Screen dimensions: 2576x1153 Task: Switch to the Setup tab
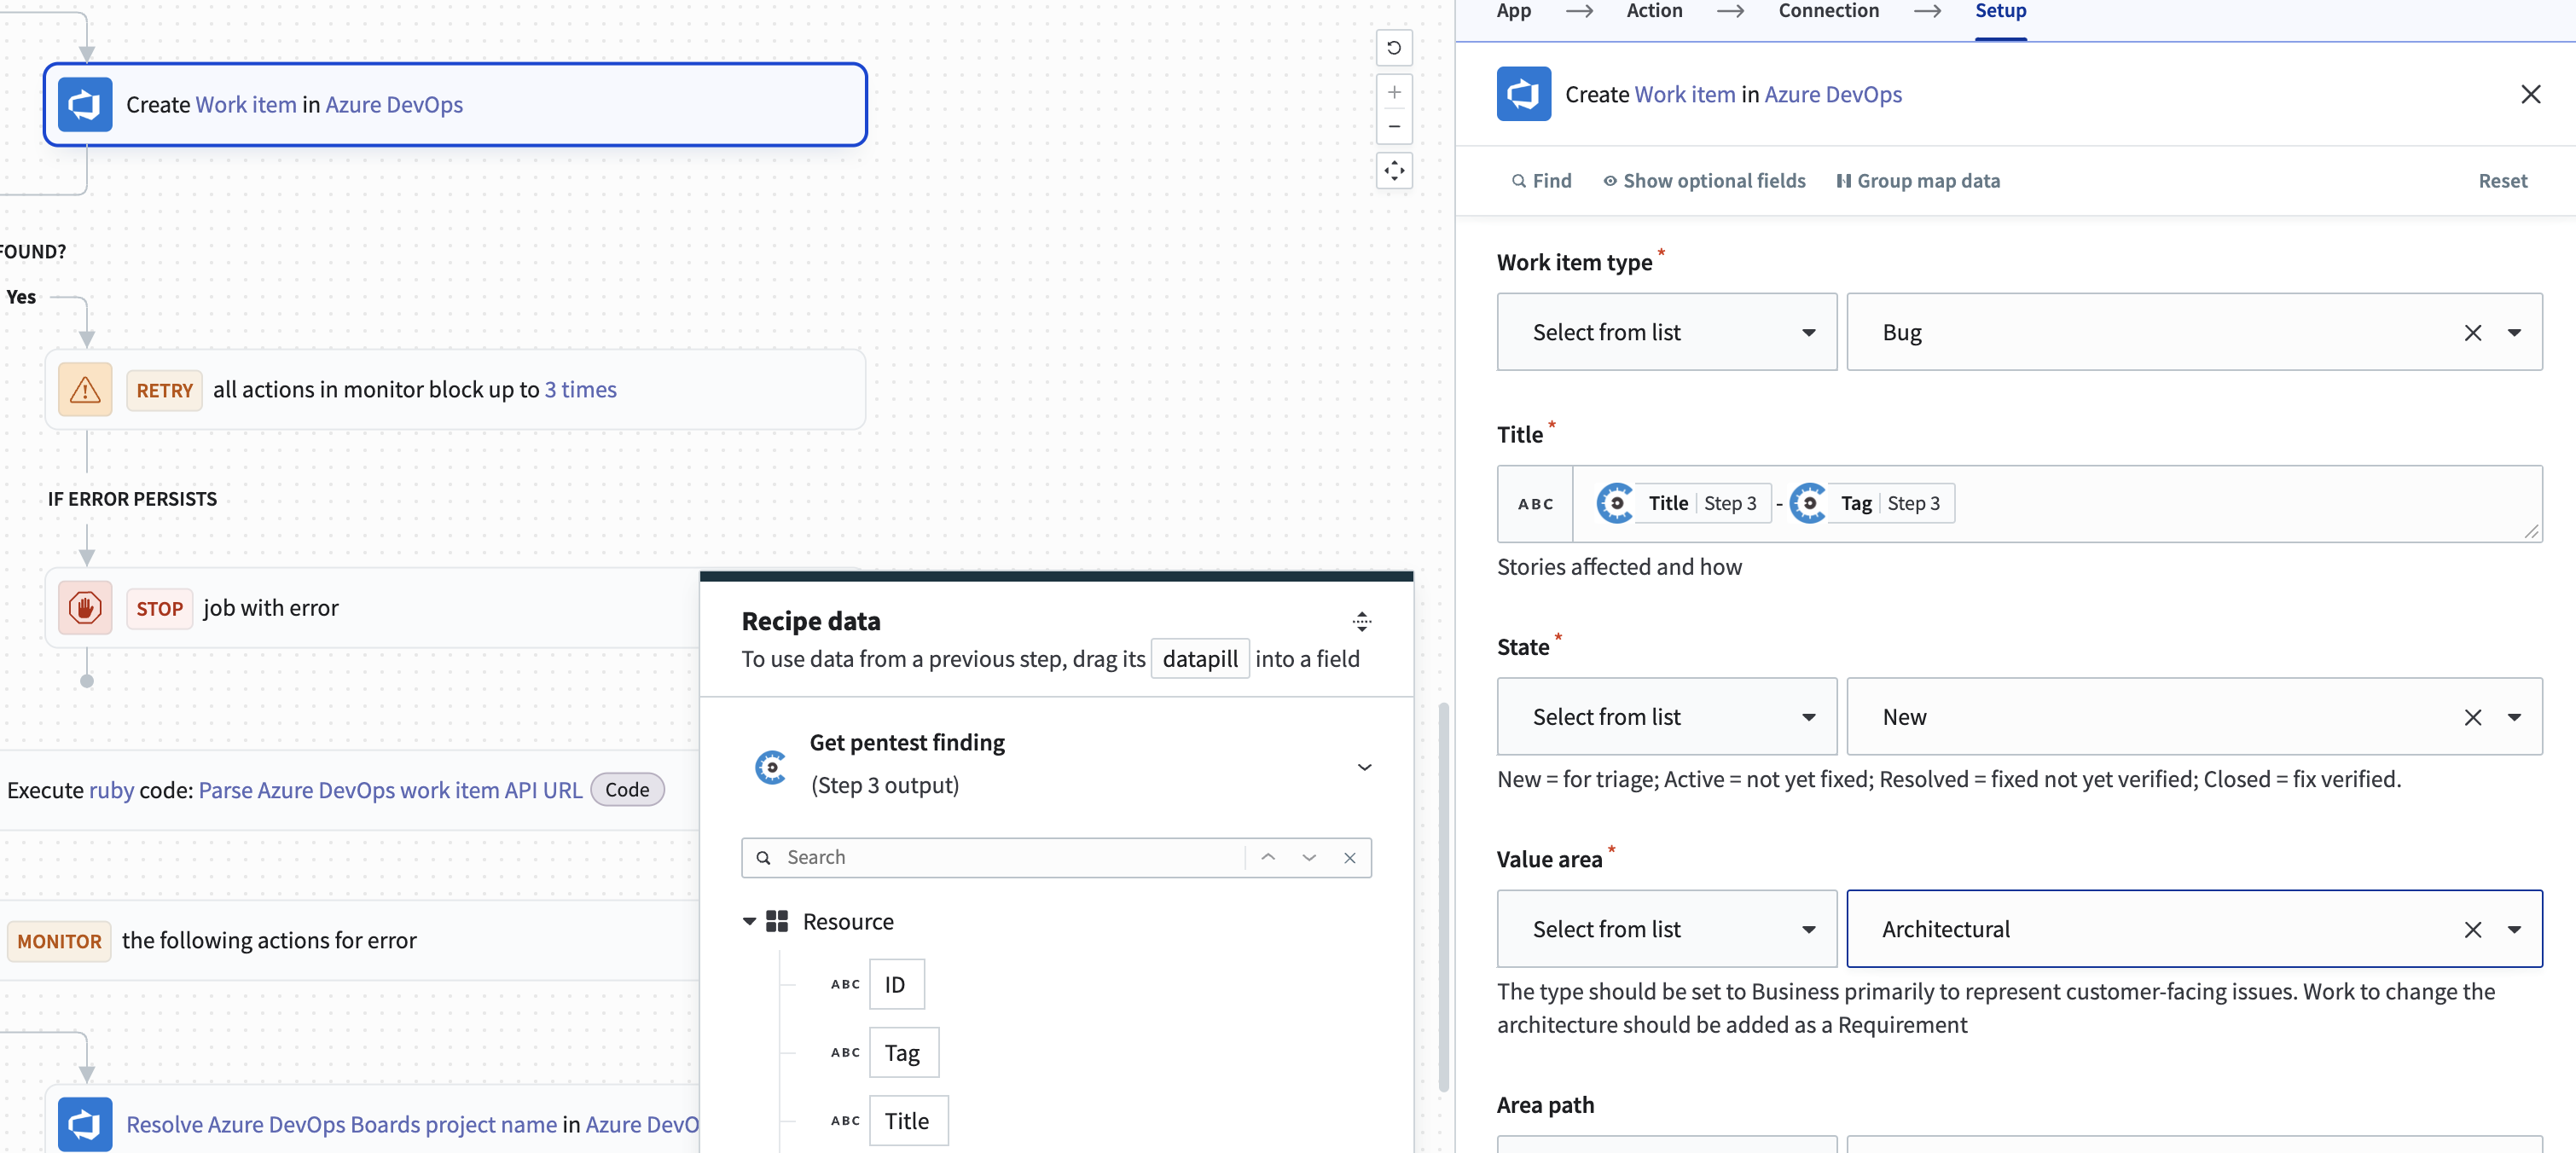pos(2001,11)
